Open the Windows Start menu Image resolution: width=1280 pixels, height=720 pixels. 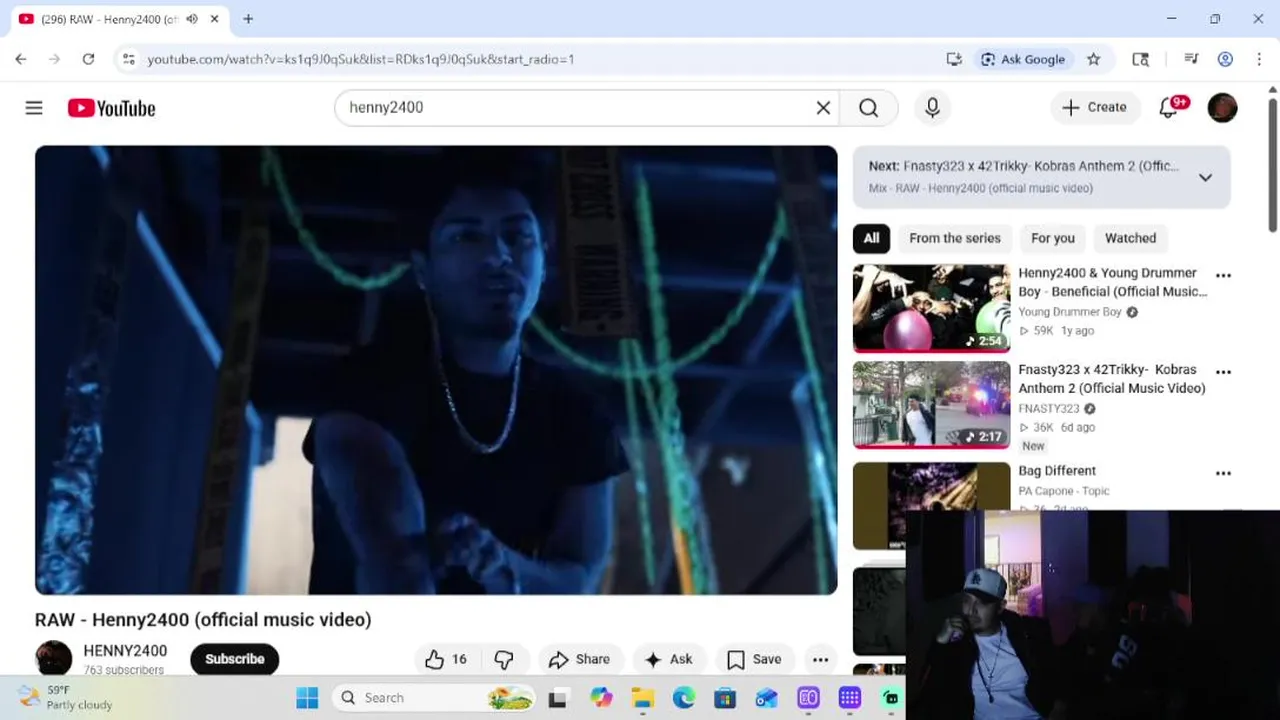click(307, 698)
